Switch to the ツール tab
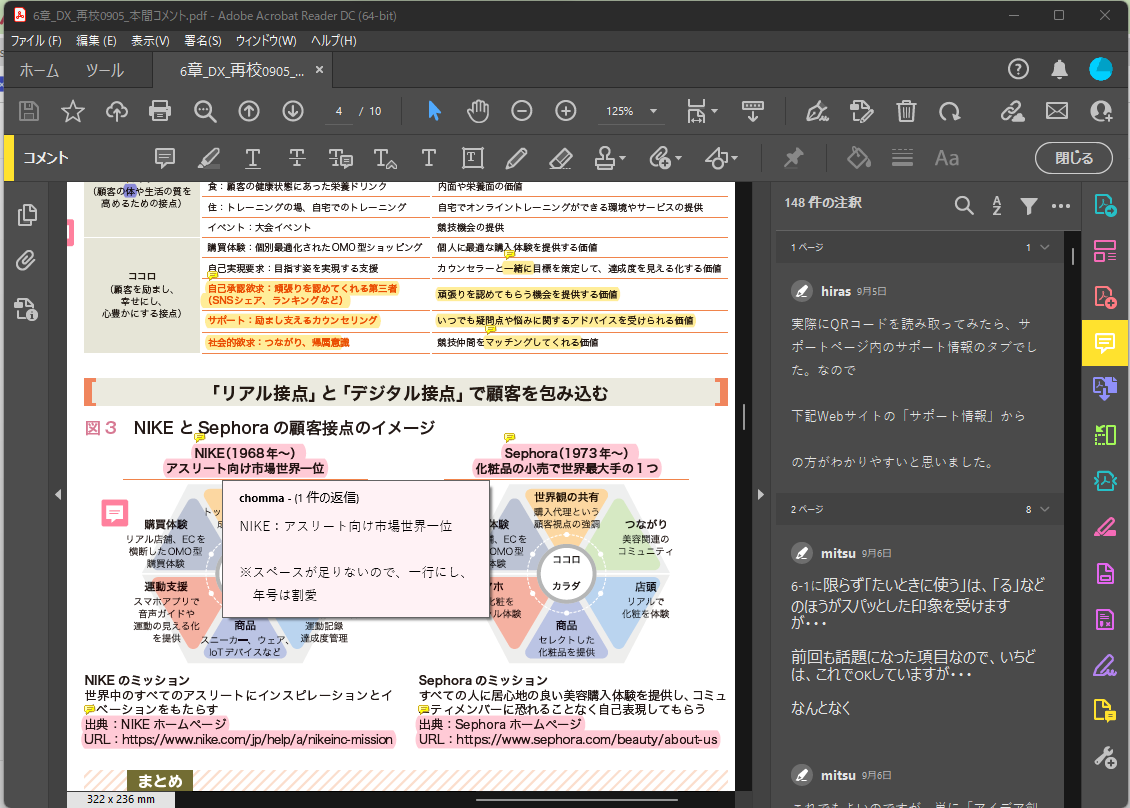 (104, 70)
